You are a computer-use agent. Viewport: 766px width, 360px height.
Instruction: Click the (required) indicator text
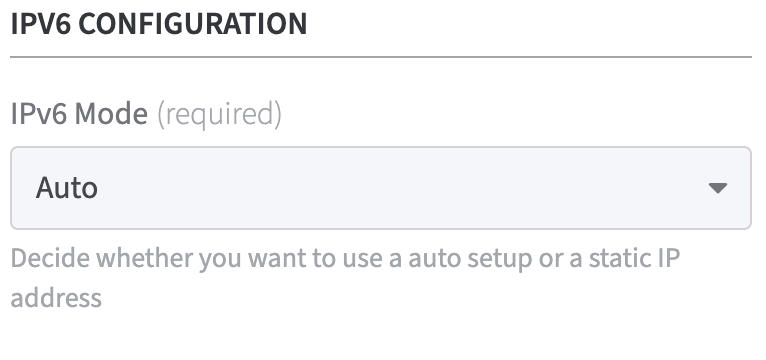click(x=219, y=114)
